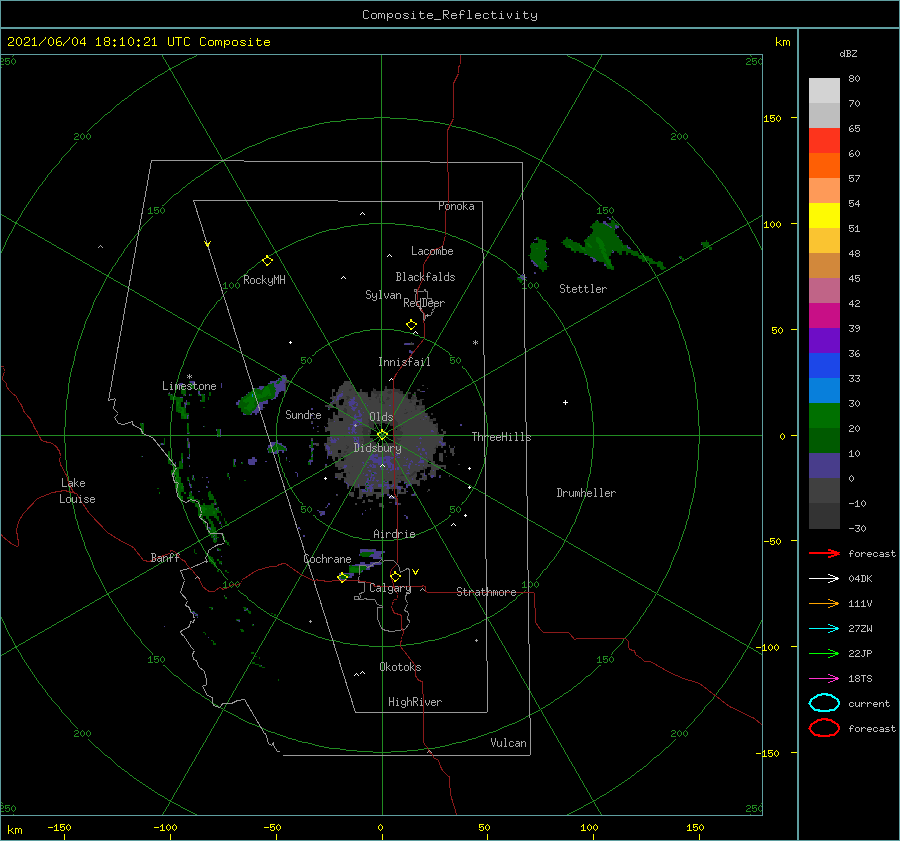Click the Drumheller city label

(586, 493)
